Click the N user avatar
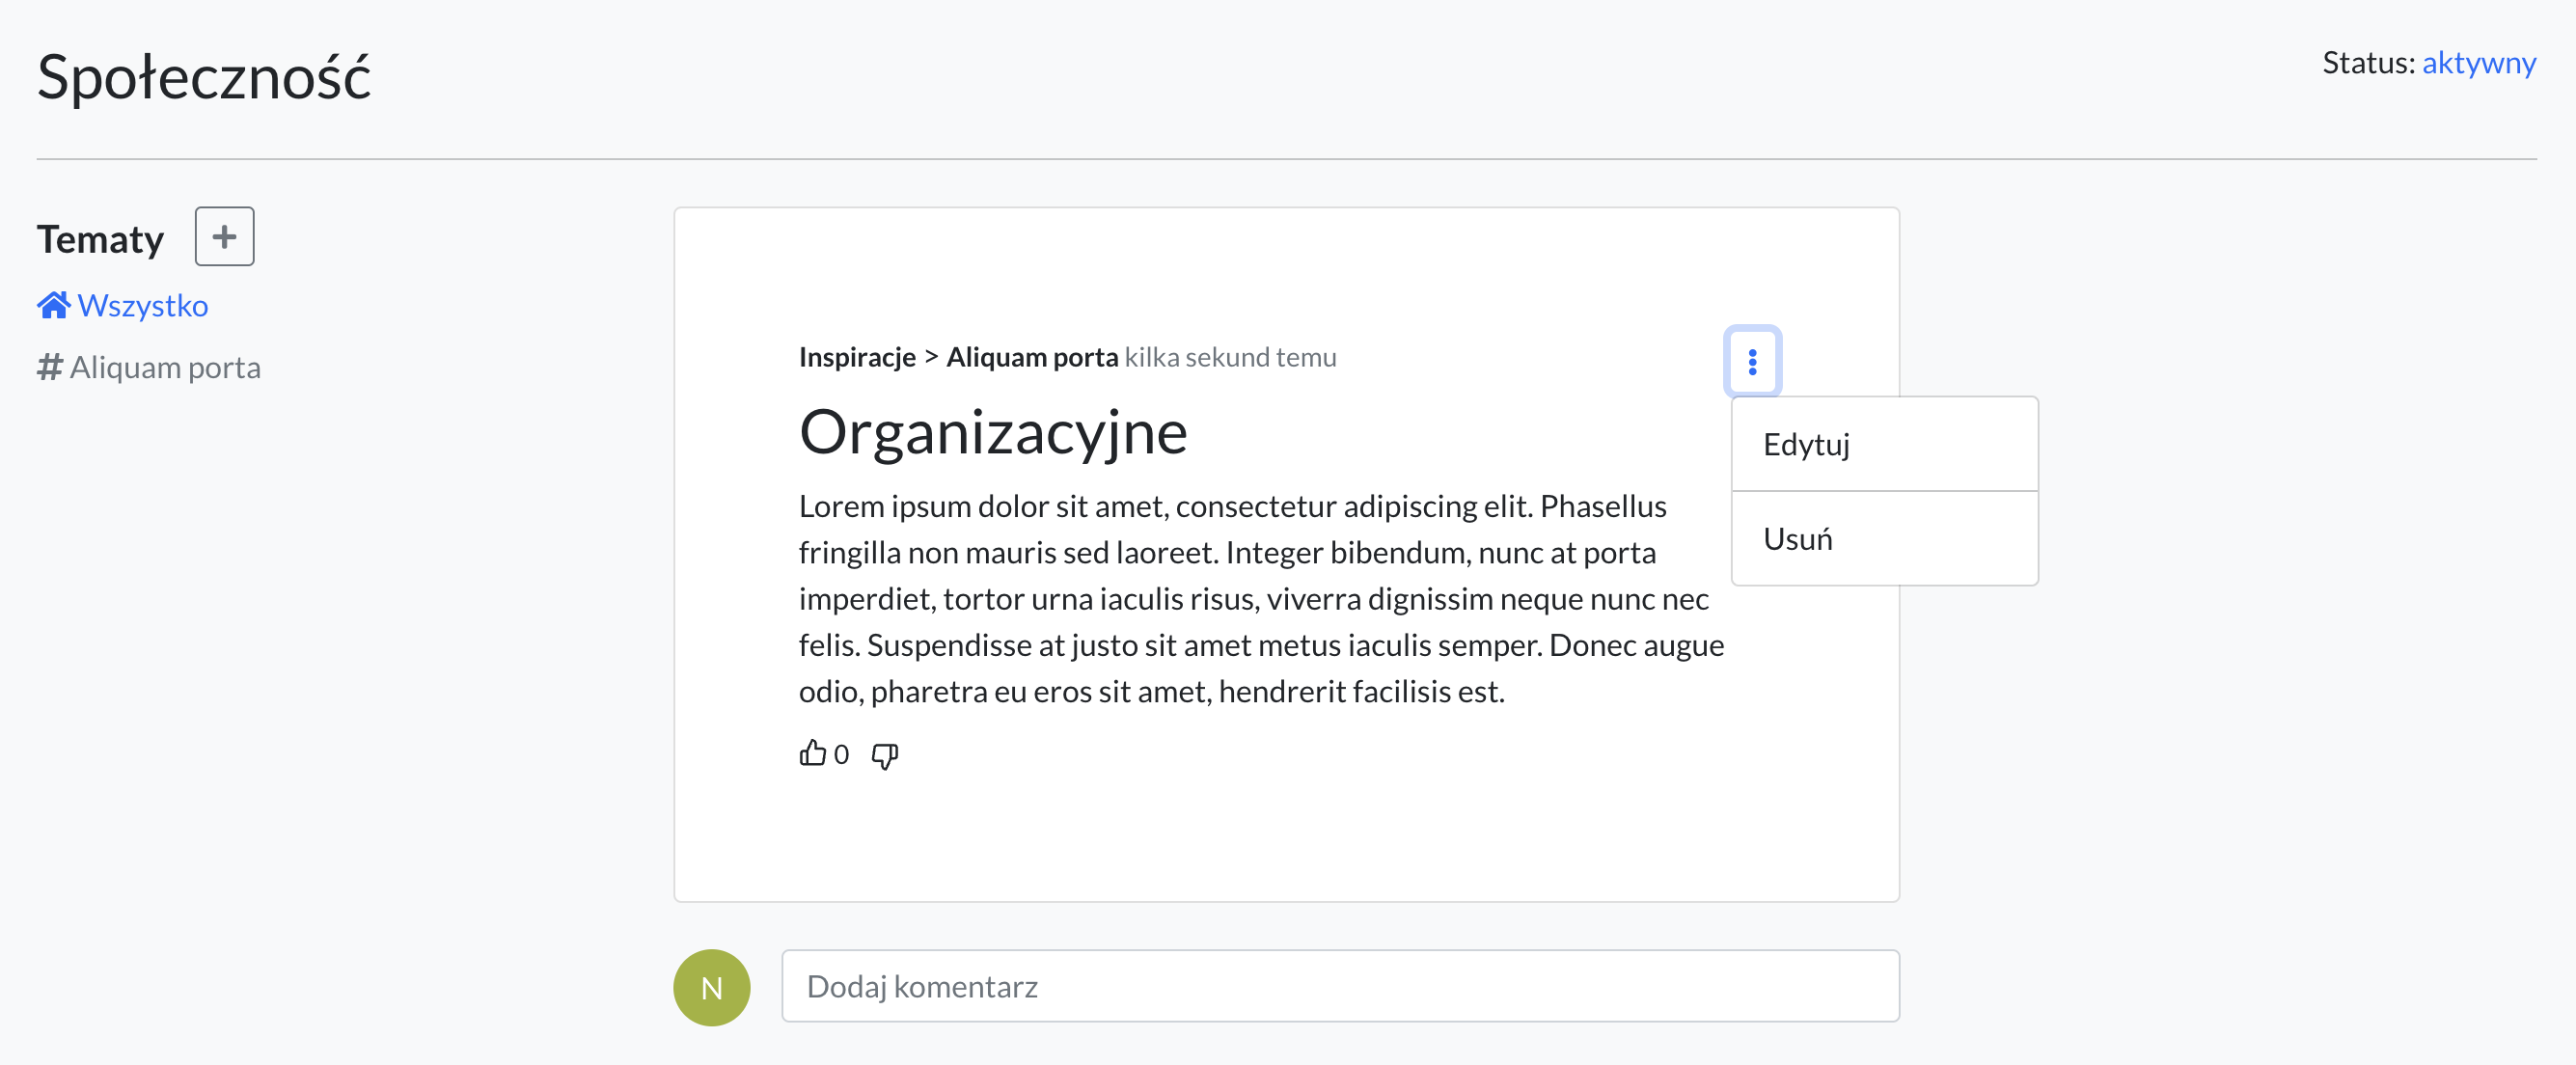Viewport: 2576px width, 1065px height. coord(711,987)
